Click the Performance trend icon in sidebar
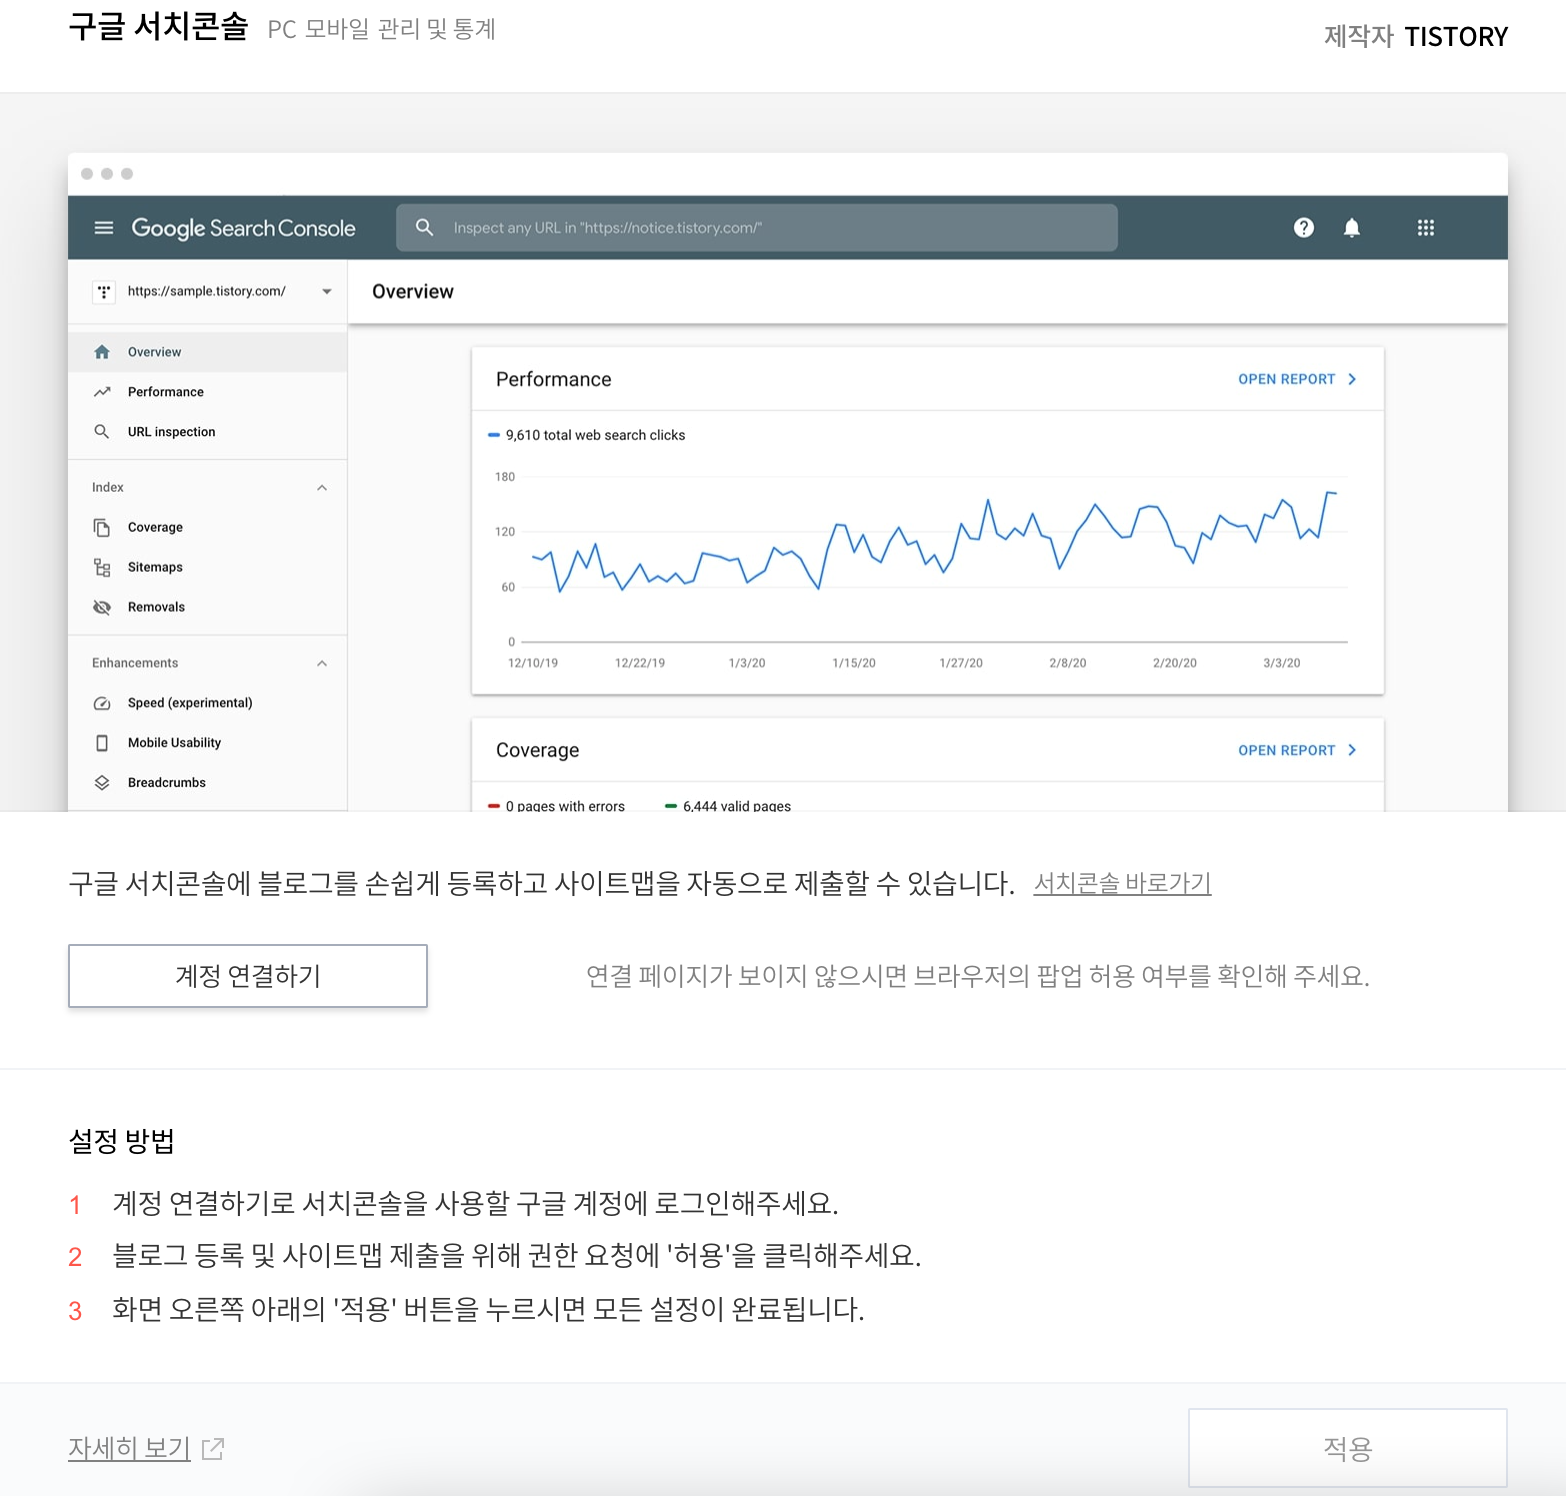 (x=102, y=392)
